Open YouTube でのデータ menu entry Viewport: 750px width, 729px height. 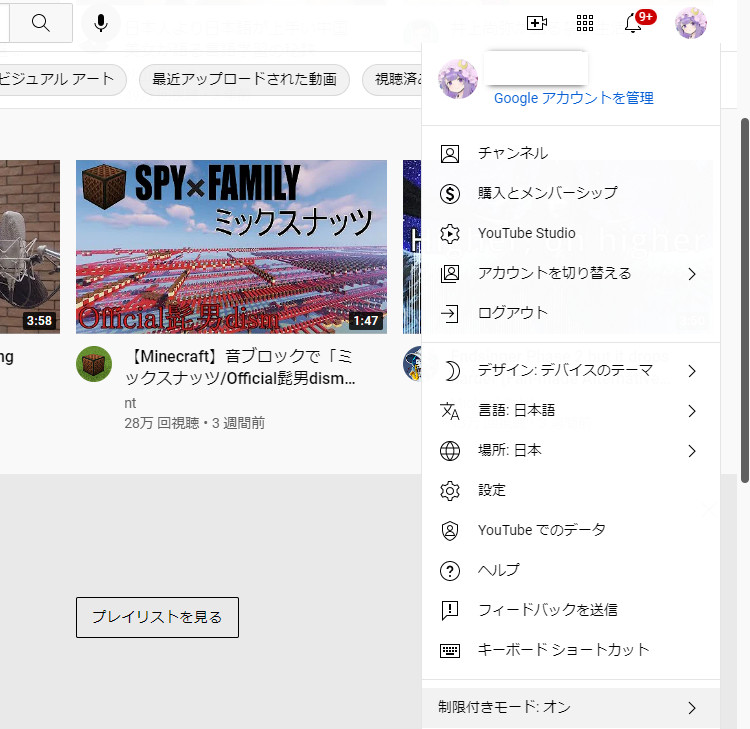[571, 530]
